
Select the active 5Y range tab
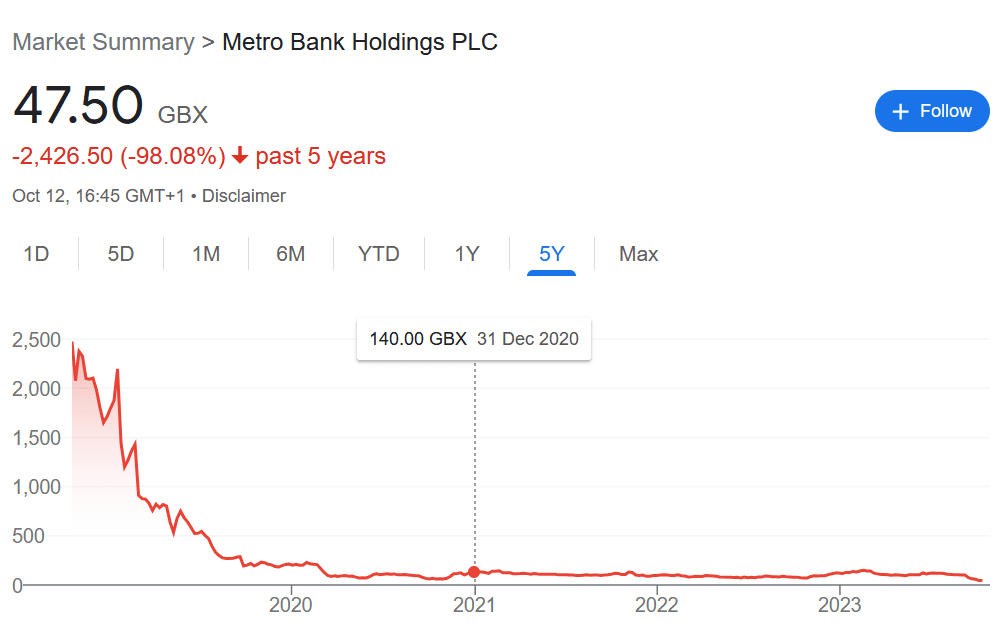(x=551, y=254)
